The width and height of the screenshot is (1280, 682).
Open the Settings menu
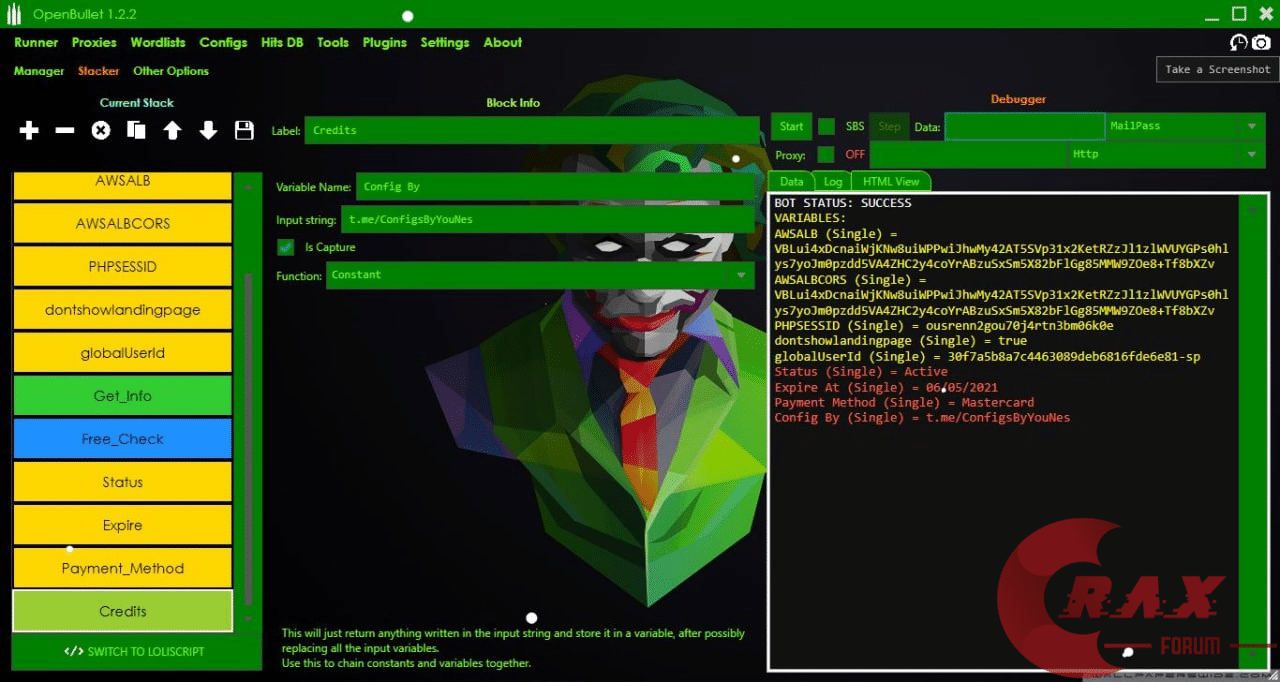(445, 42)
